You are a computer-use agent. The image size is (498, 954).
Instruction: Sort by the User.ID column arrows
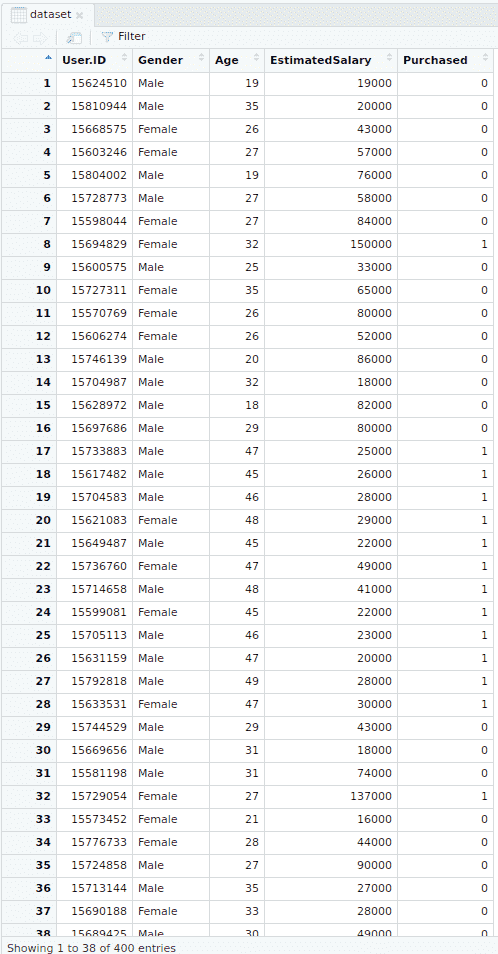(125, 59)
